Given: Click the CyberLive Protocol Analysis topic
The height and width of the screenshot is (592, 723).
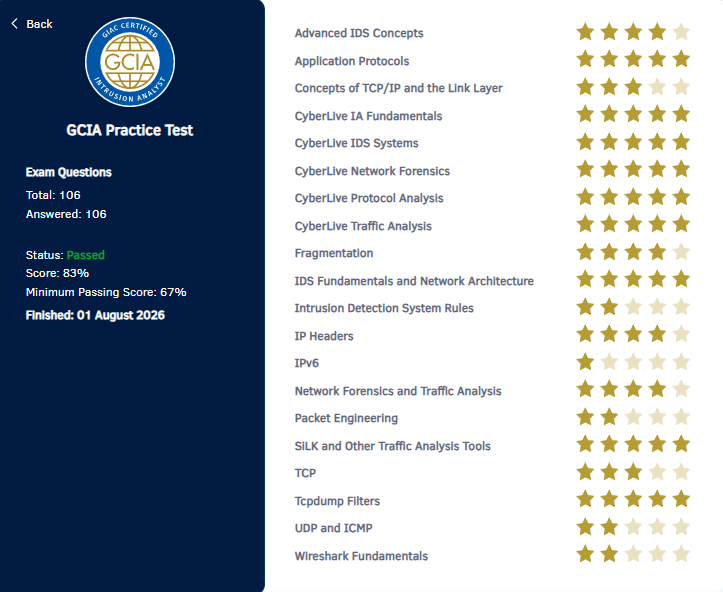Looking at the screenshot, I should pyautogui.click(x=369, y=198).
